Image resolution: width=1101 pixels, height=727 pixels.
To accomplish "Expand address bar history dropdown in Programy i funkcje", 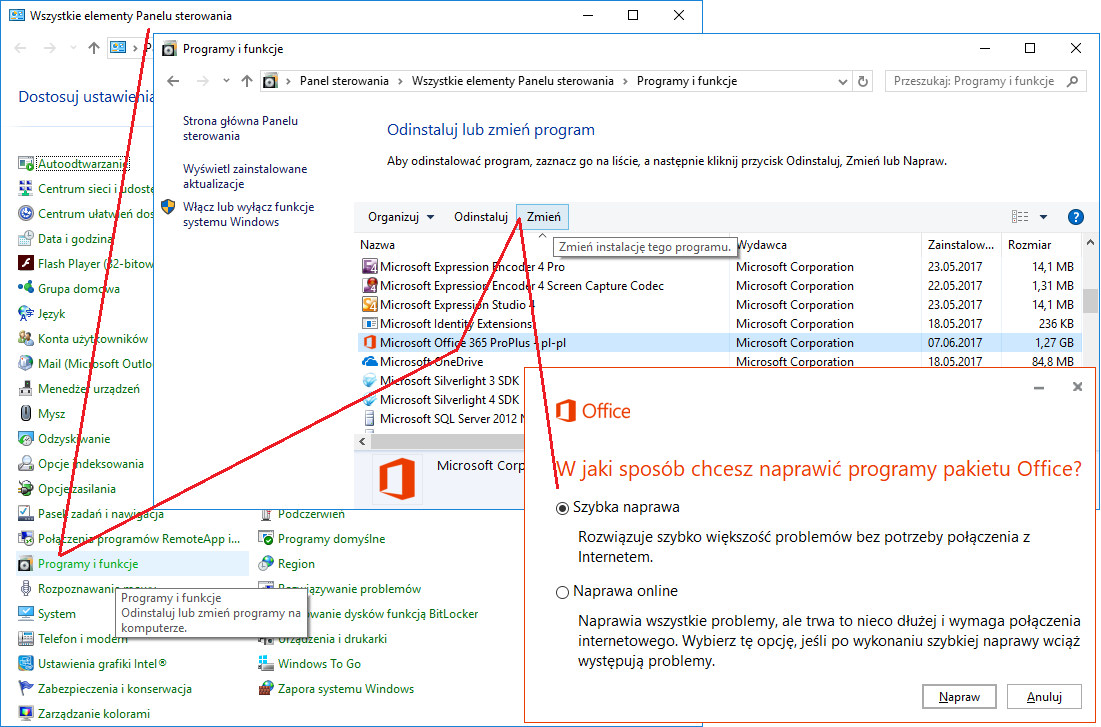I will click(x=843, y=81).
